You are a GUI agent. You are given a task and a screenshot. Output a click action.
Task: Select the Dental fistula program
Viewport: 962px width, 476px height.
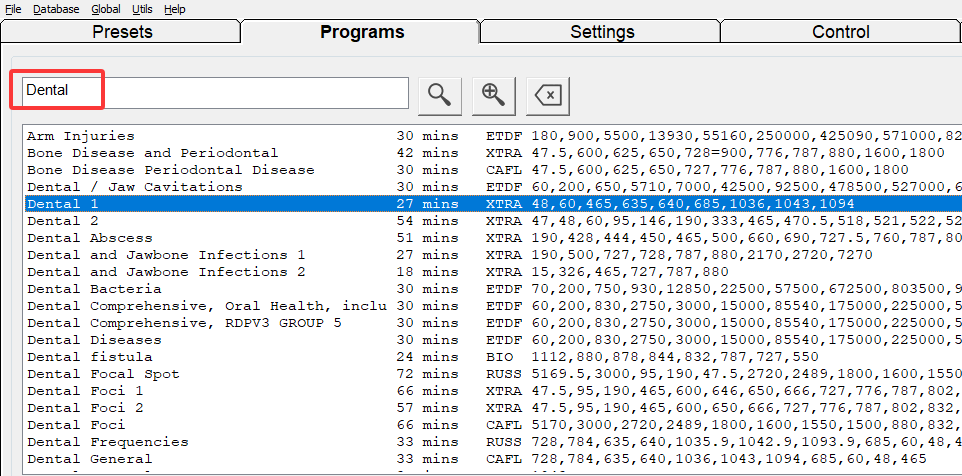click(492, 357)
